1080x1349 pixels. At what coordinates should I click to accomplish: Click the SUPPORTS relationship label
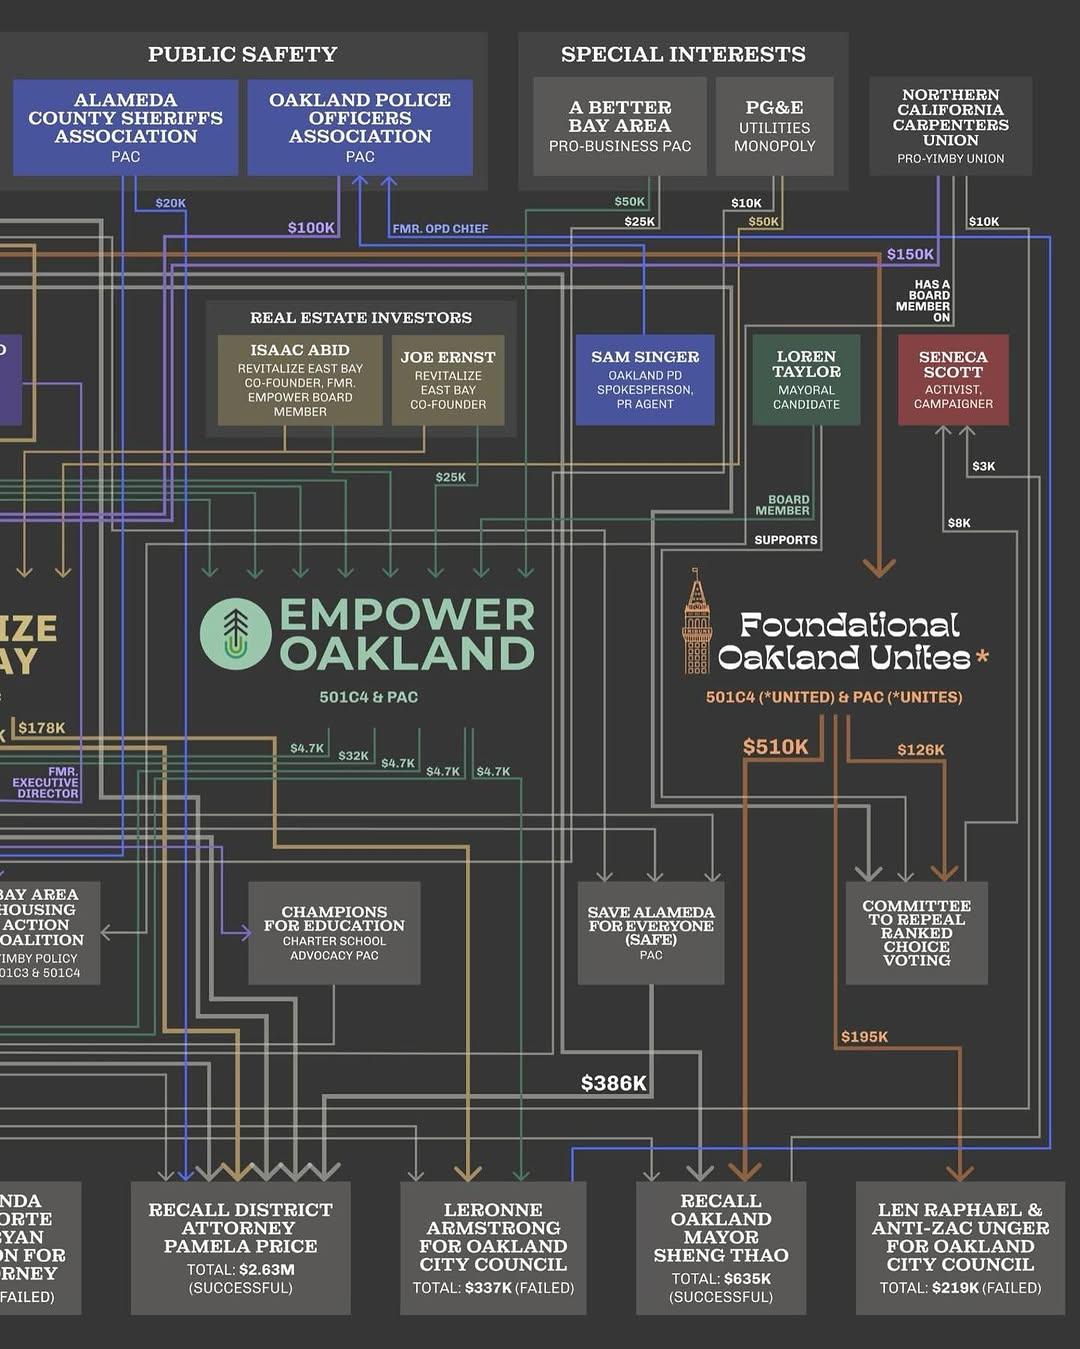click(786, 540)
